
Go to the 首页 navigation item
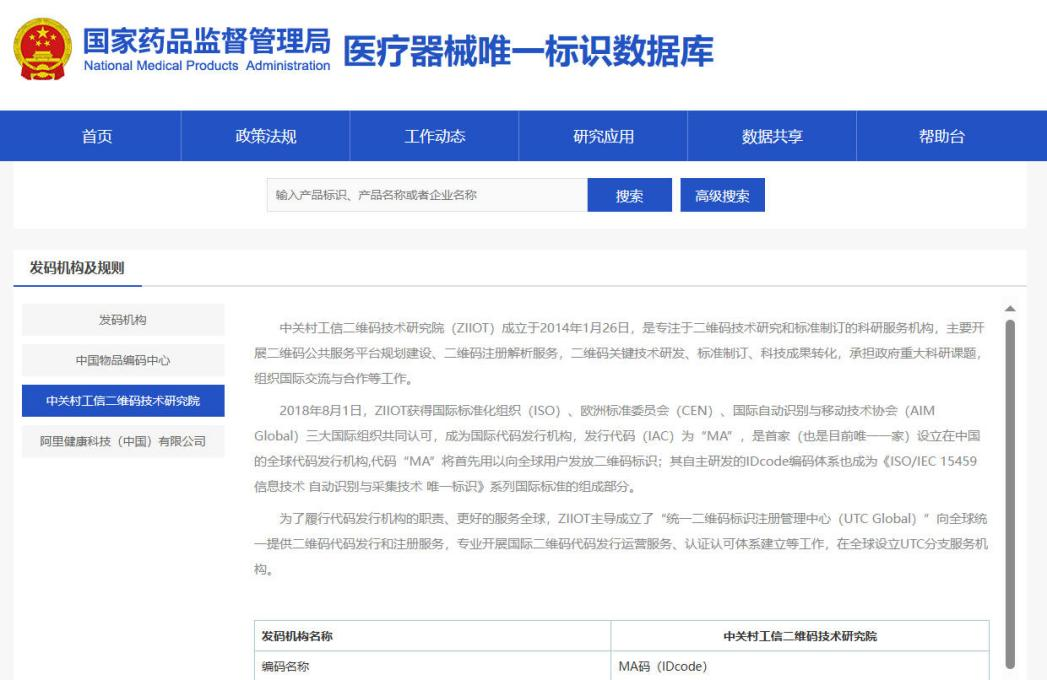coord(96,137)
